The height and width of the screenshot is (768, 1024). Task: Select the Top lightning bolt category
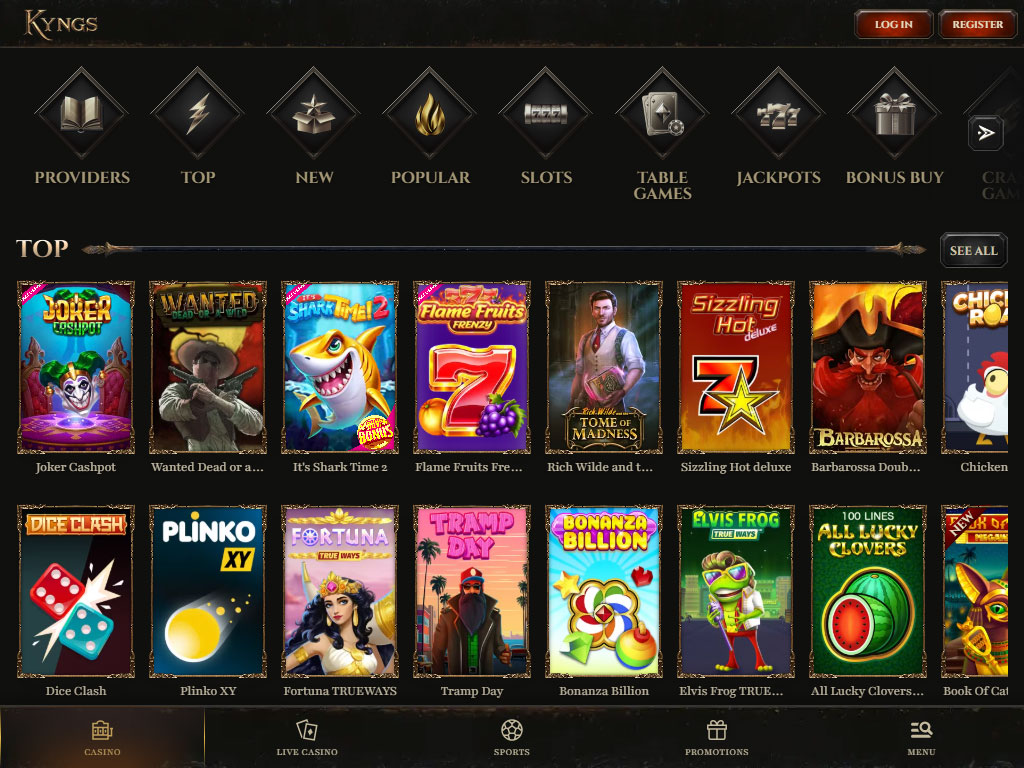(x=198, y=114)
